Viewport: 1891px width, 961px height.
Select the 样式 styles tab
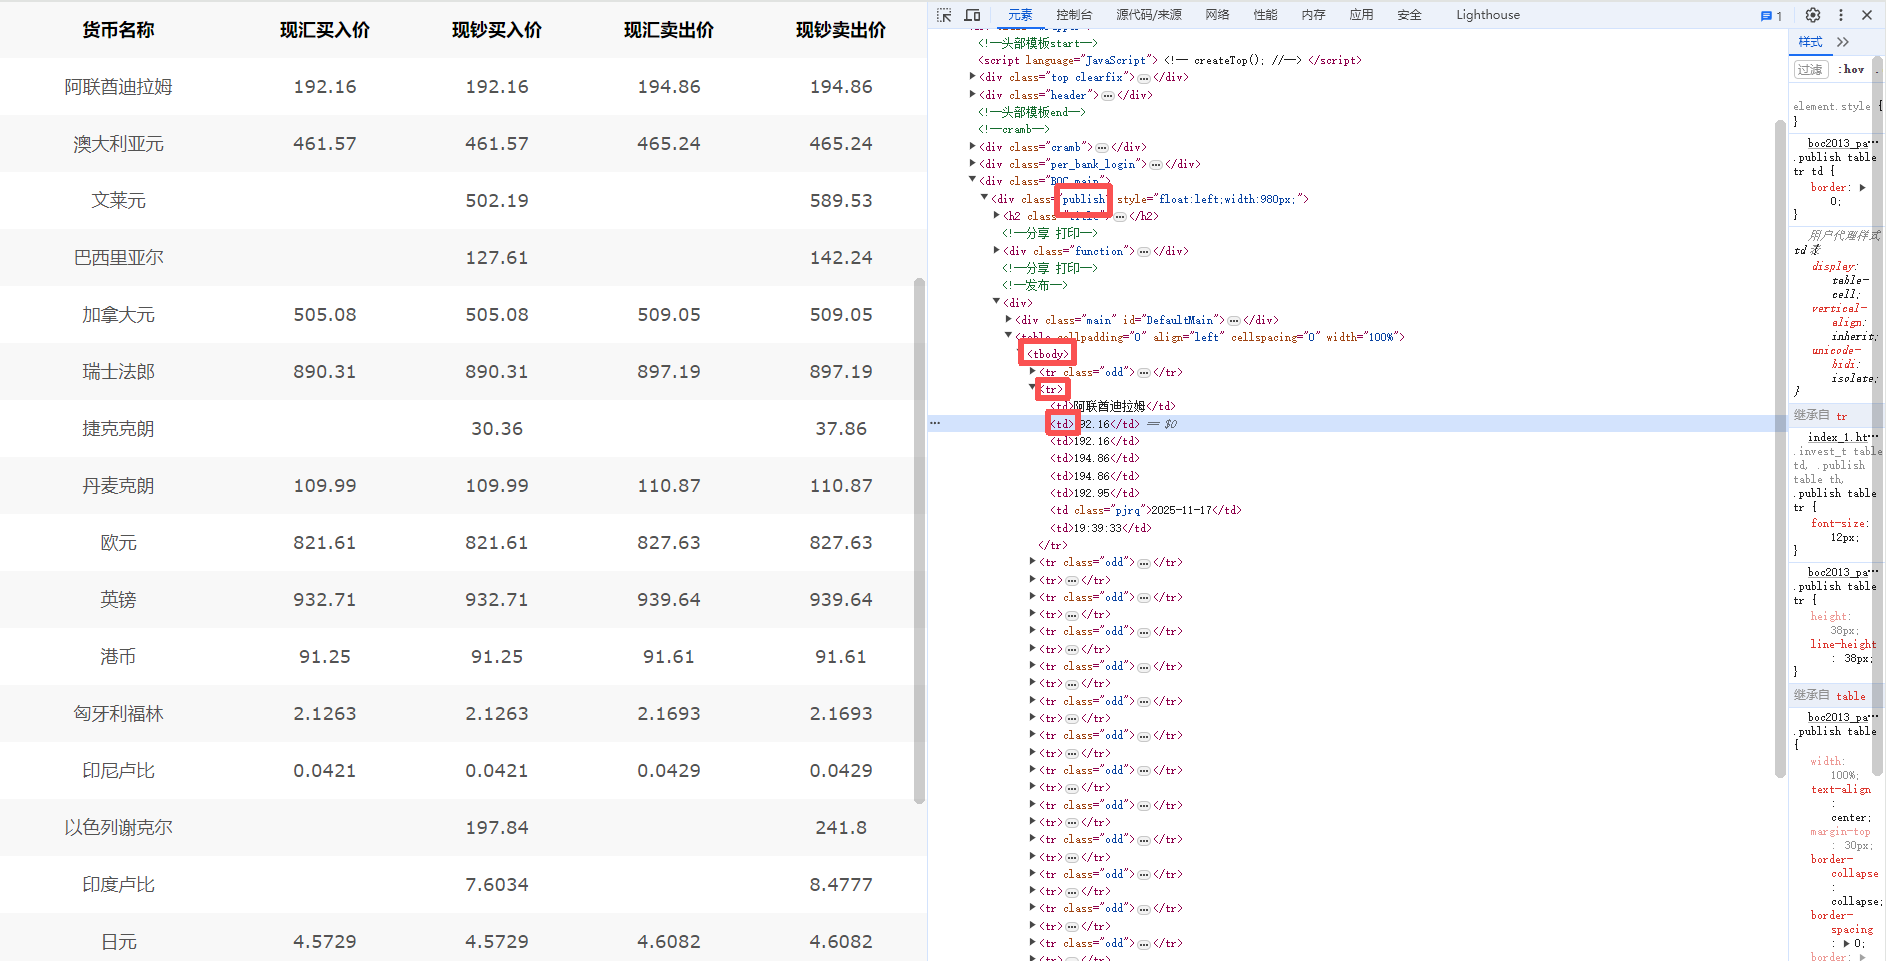click(x=1810, y=42)
